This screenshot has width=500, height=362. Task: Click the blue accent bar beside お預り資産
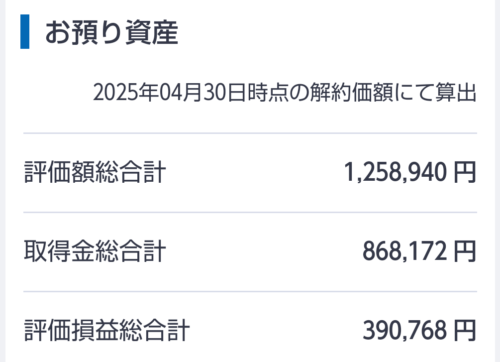pyautogui.click(x=25, y=32)
